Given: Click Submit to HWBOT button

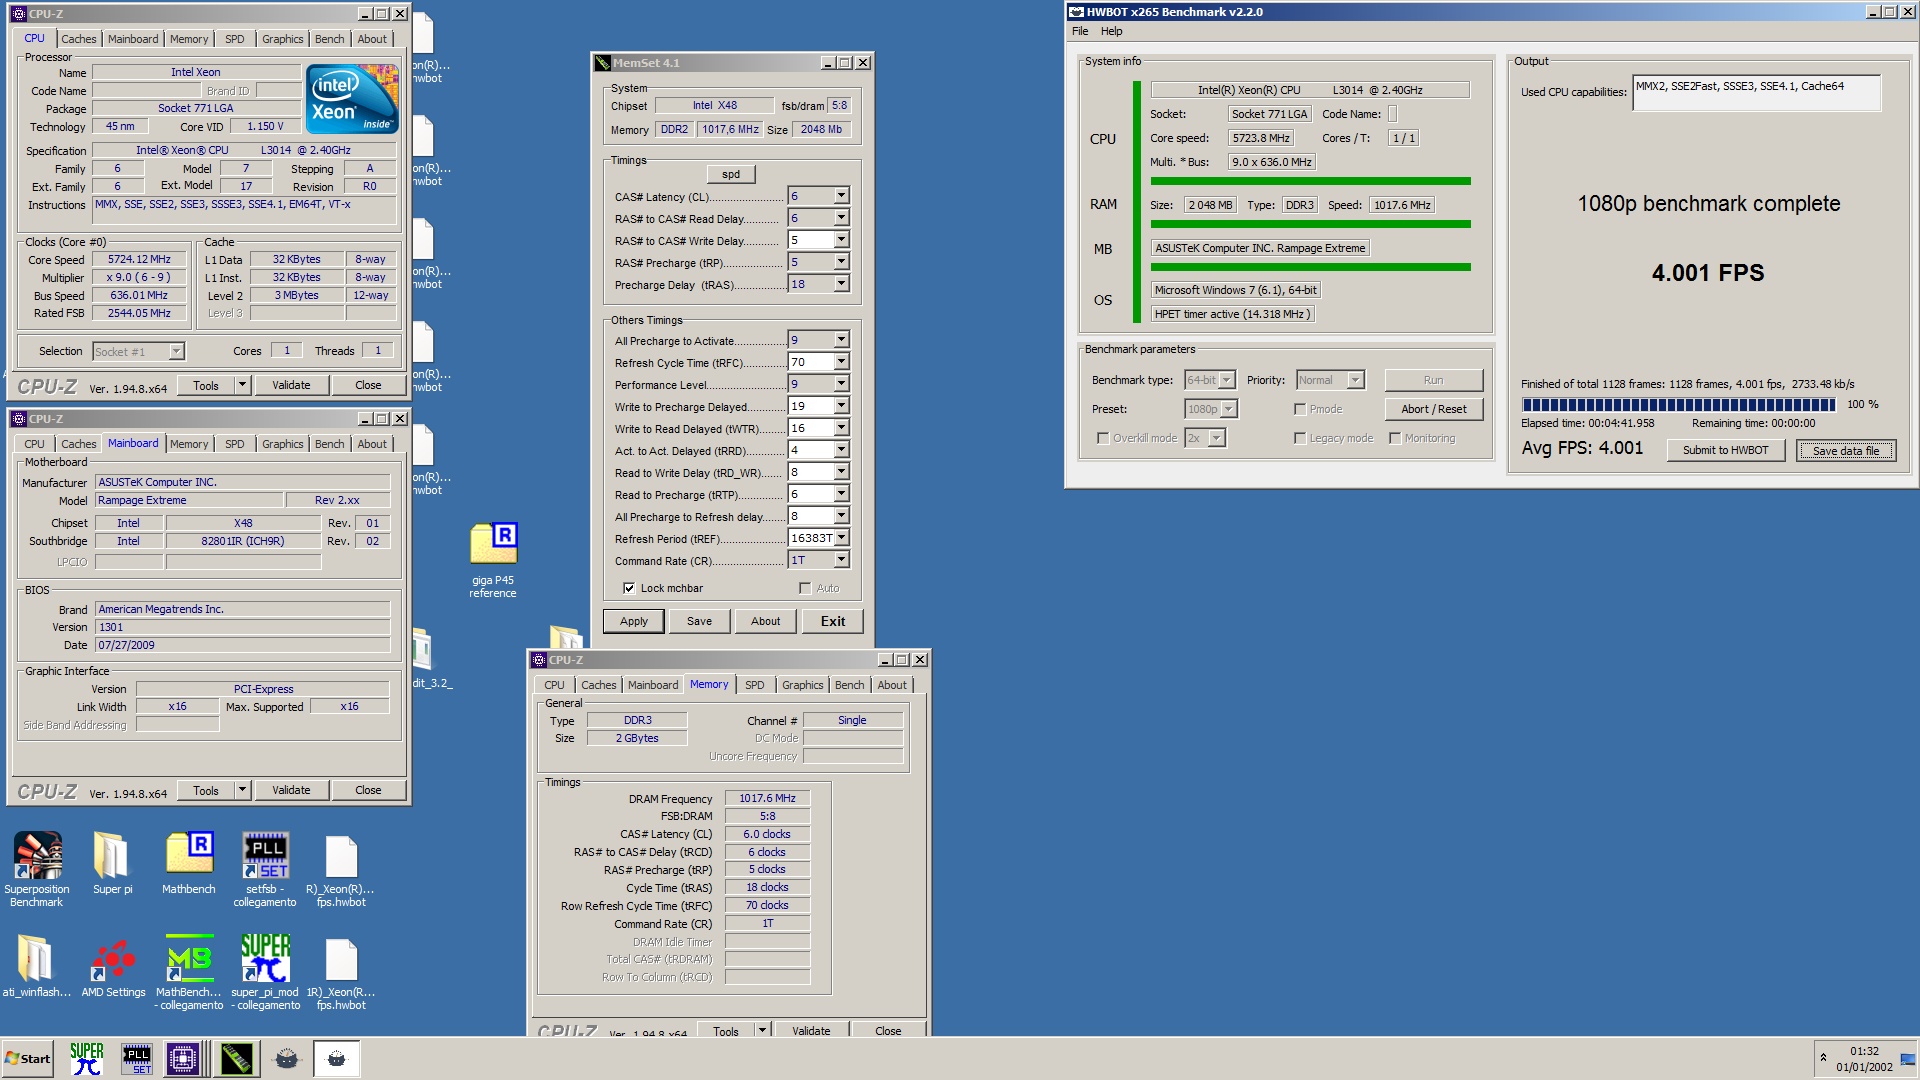Looking at the screenshot, I should click(x=1726, y=450).
